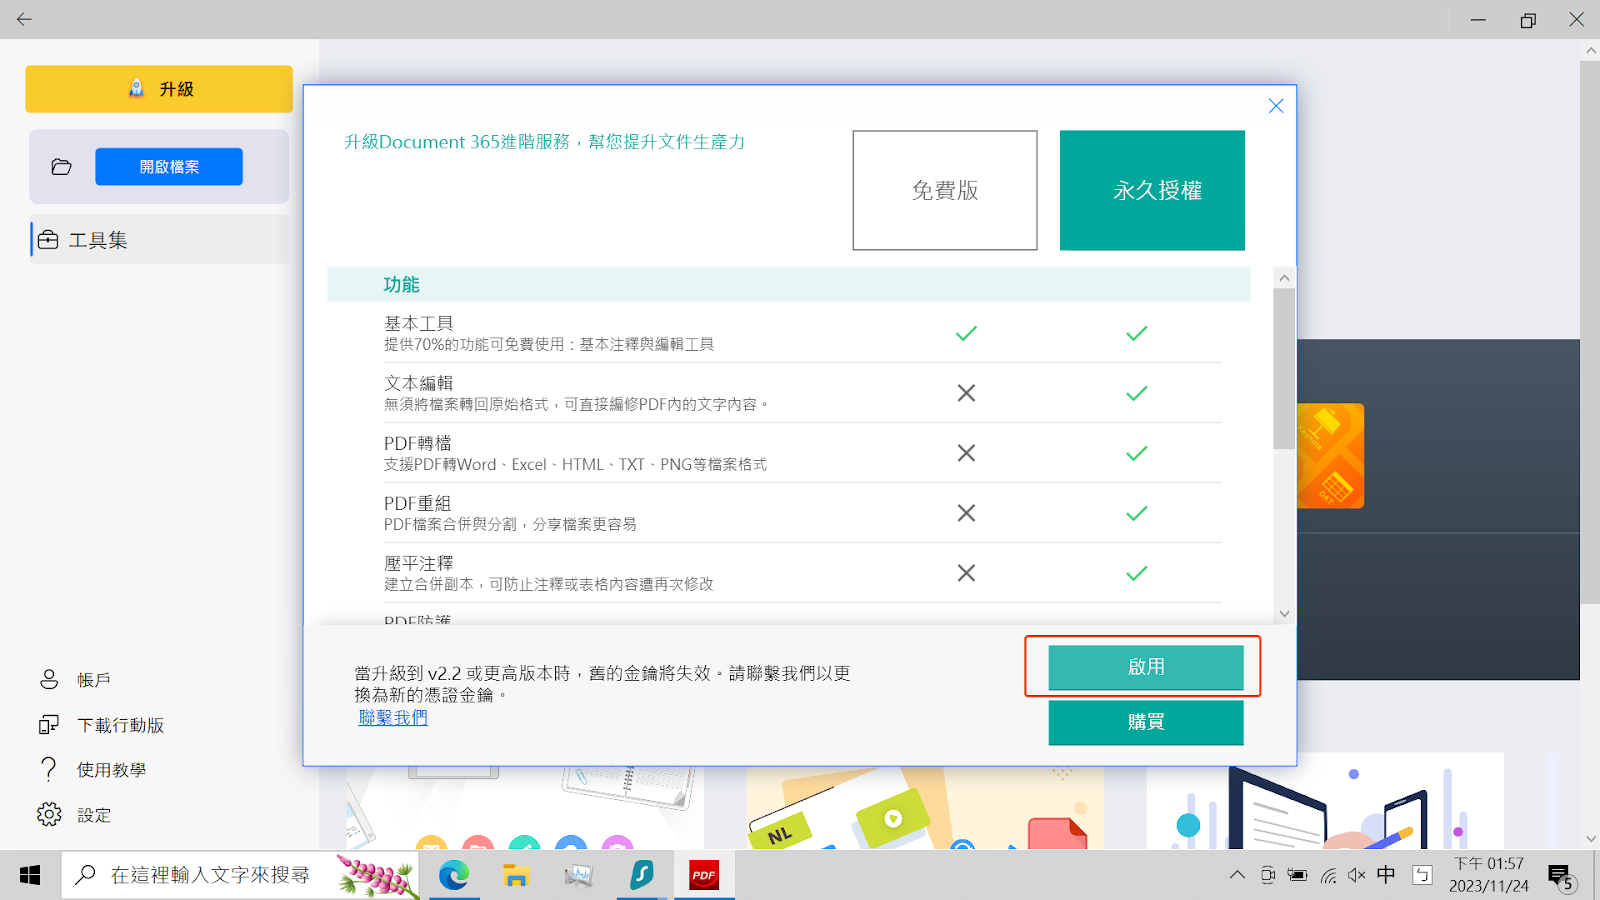Click up arrow of feature list scrollbar

pos(1284,278)
